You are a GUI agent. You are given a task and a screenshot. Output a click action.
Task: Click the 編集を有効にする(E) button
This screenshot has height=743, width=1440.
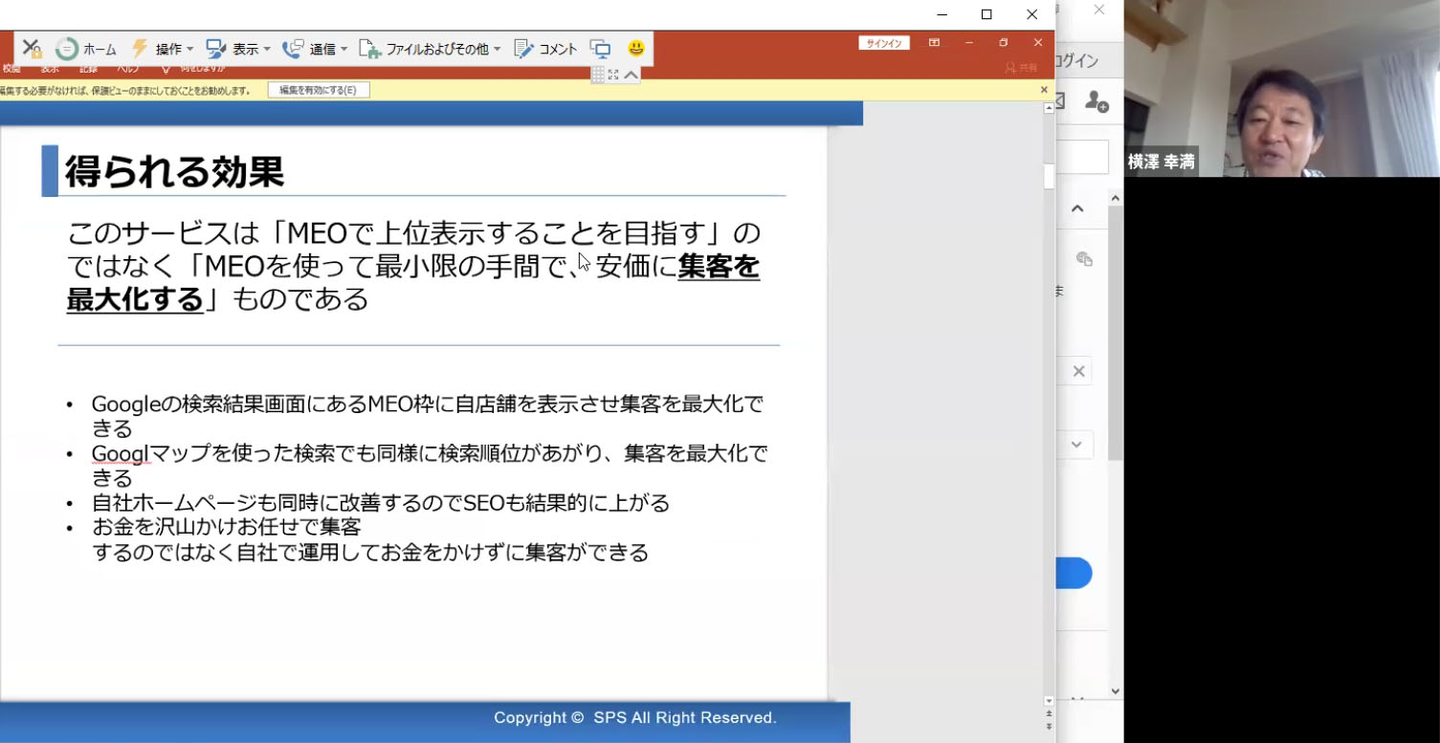pos(318,90)
